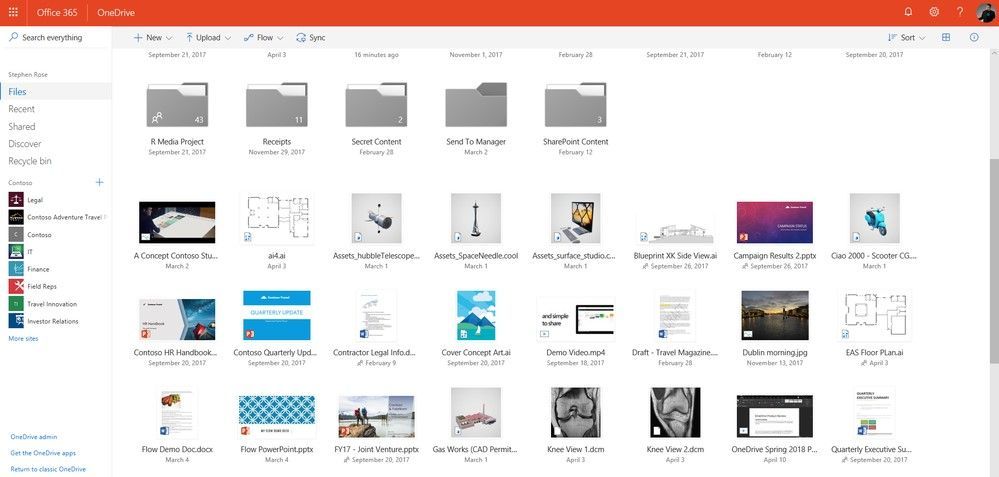Add a site with the Contoso plus icon

point(99,183)
